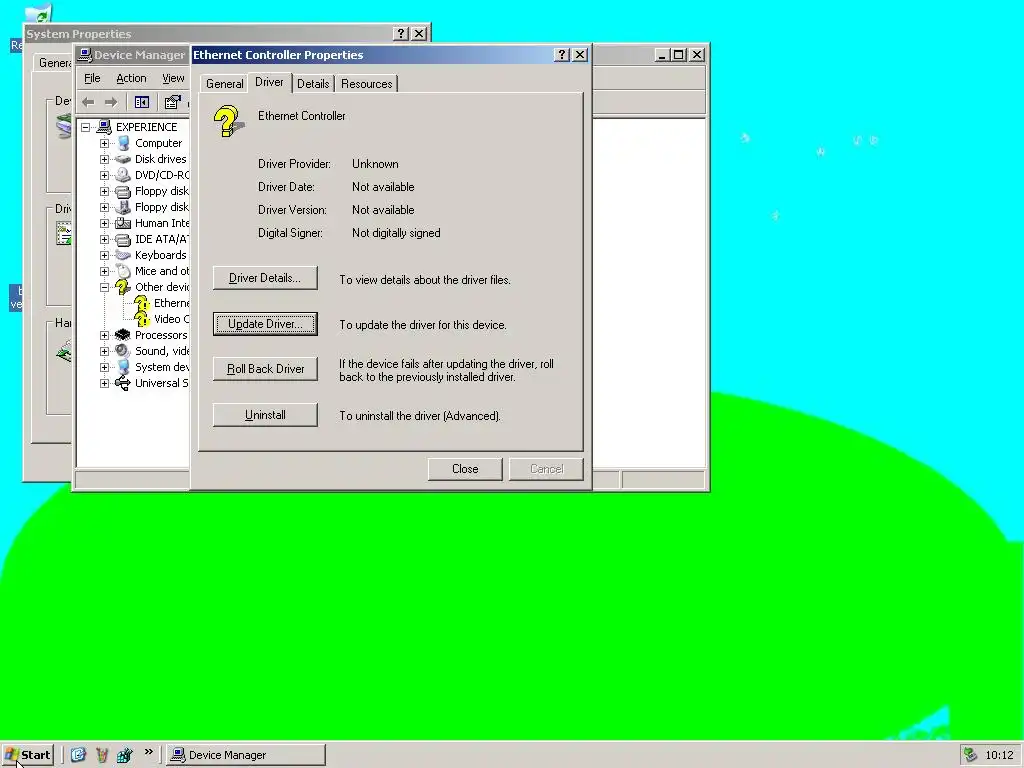Expand the Sound, video controllers node
Image resolution: width=1024 pixels, height=768 pixels.
pos(104,351)
